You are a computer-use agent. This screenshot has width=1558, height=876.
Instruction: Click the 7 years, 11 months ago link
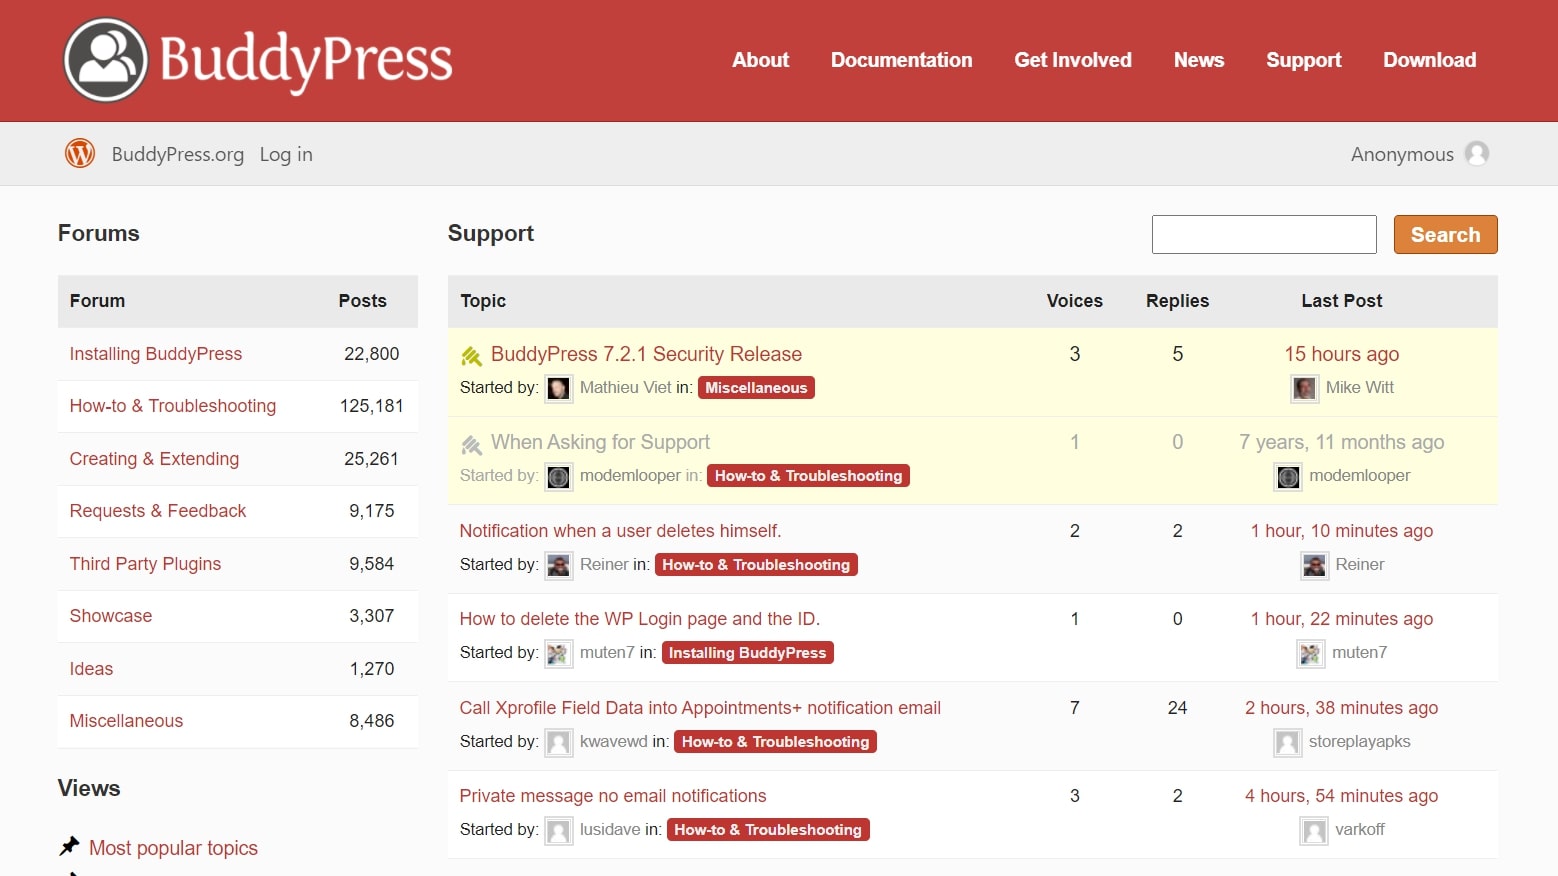1341,442
